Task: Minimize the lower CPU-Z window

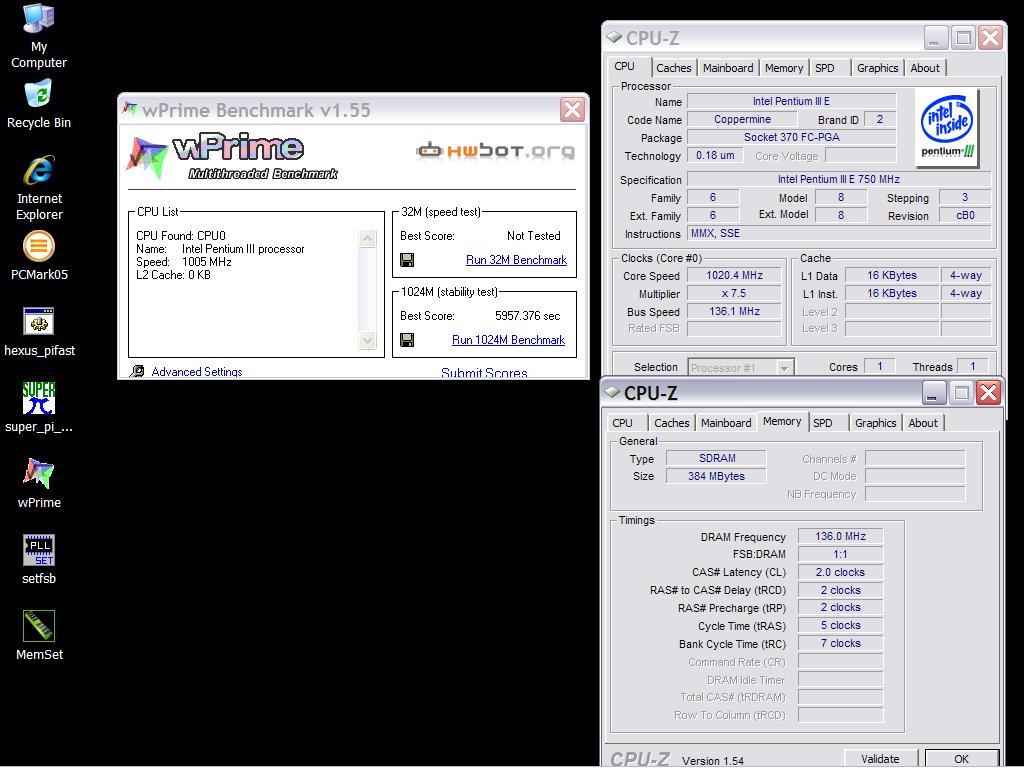Action: pyautogui.click(x=933, y=392)
